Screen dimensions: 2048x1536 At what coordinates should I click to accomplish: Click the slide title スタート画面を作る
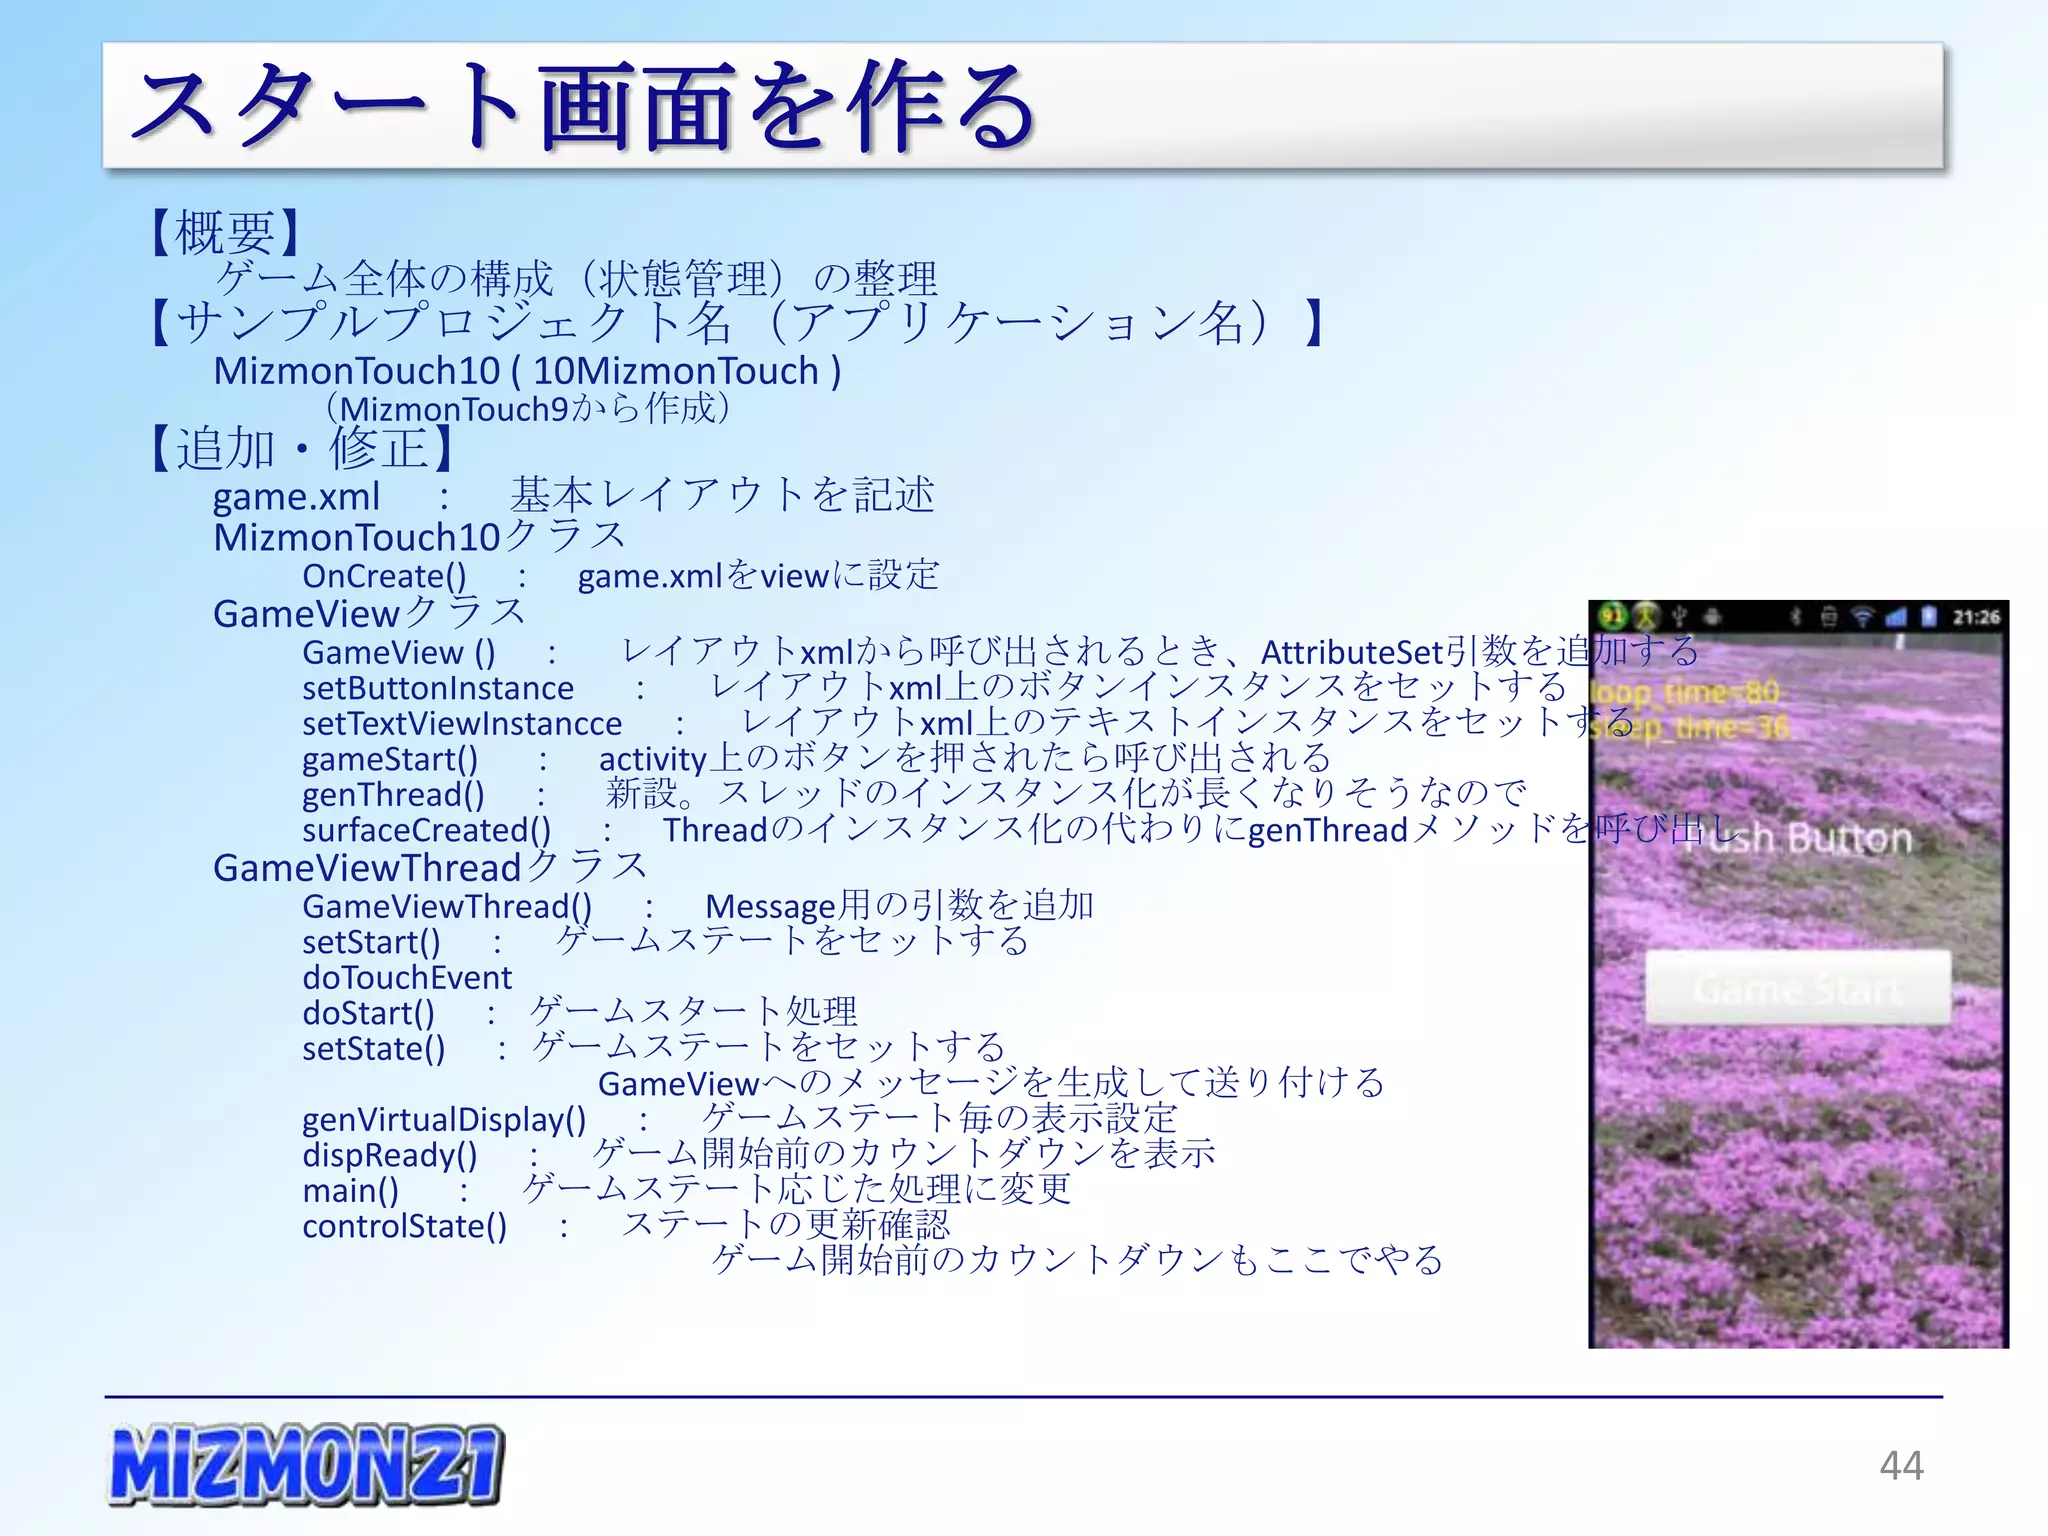tap(586, 106)
